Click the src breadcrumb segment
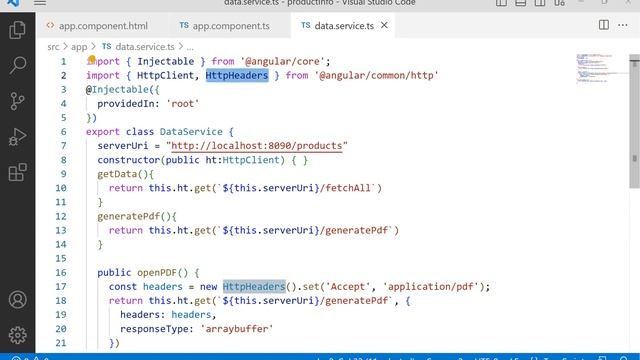640x360 pixels. pyautogui.click(x=53, y=47)
